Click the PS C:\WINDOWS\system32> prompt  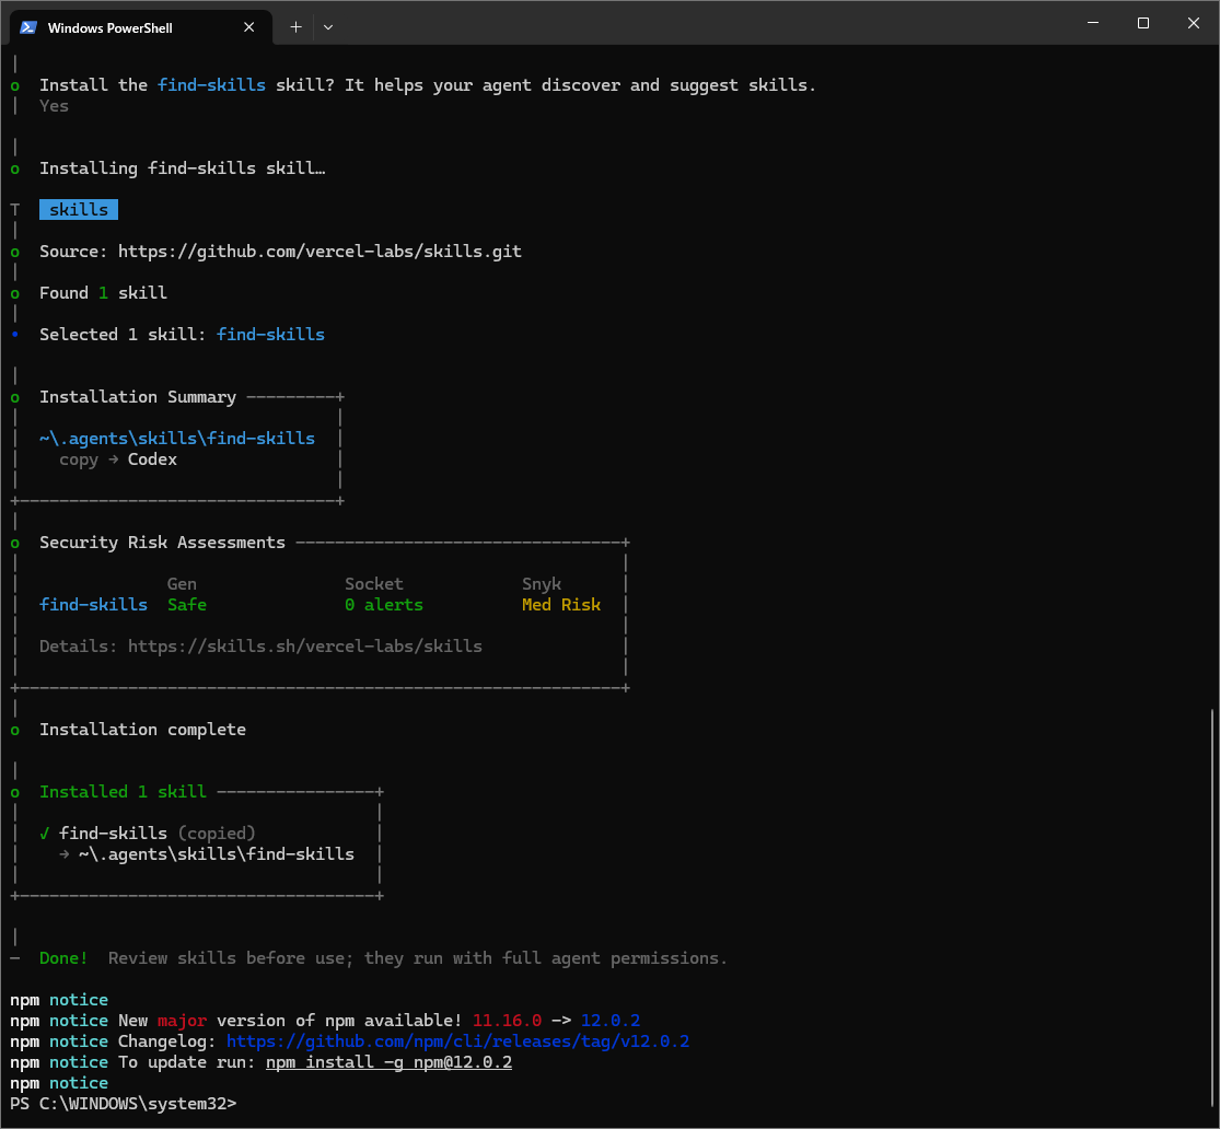click(x=123, y=1104)
